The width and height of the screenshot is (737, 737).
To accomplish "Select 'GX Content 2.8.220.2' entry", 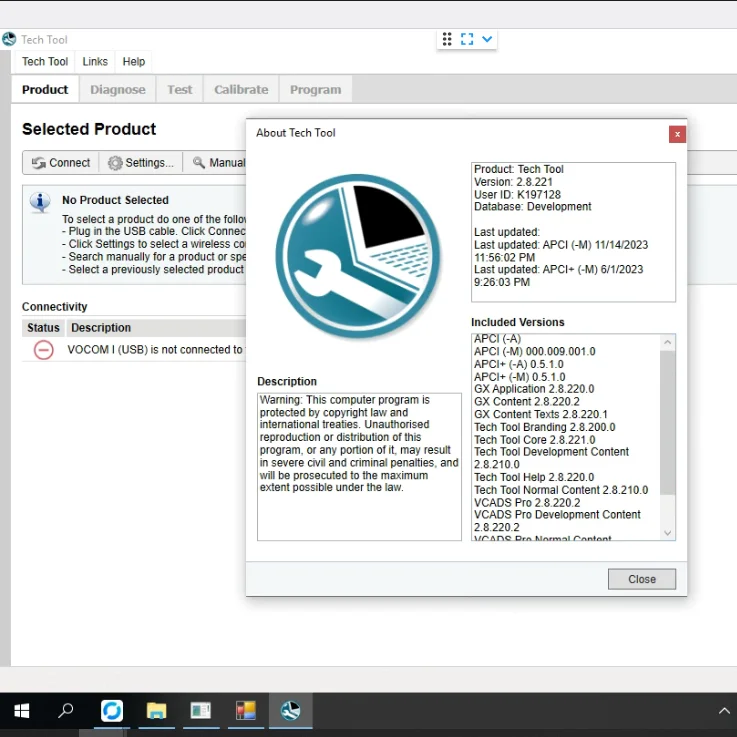I will pyautogui.click(x=526, y=402).
